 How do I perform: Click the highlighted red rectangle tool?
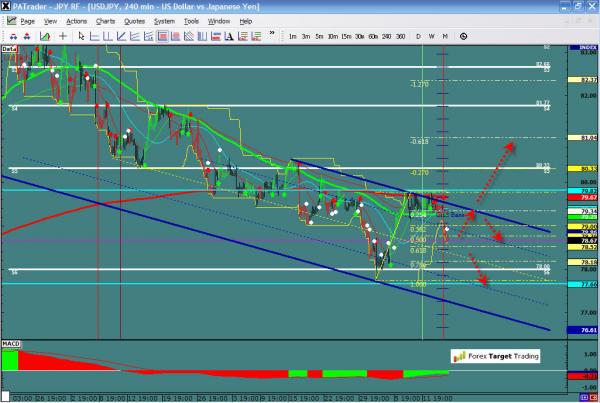163,36
